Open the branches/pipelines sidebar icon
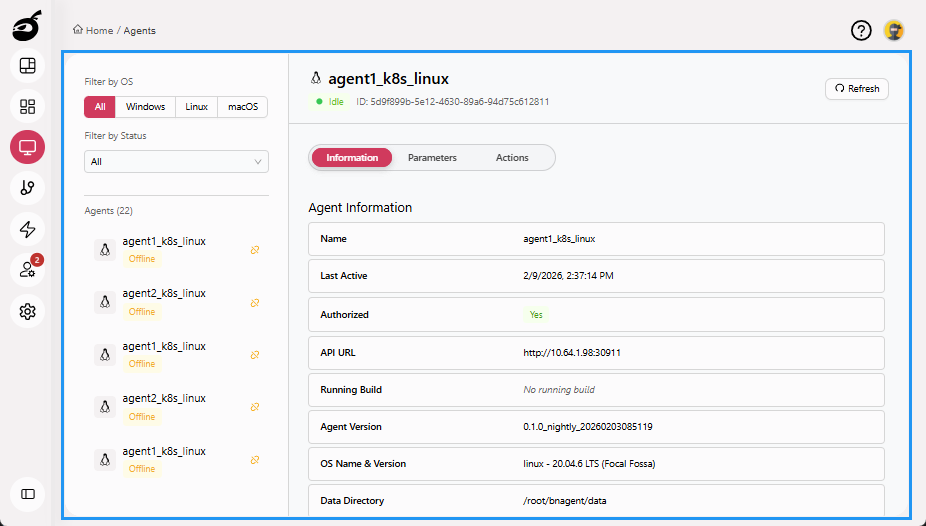 point(27,188)
